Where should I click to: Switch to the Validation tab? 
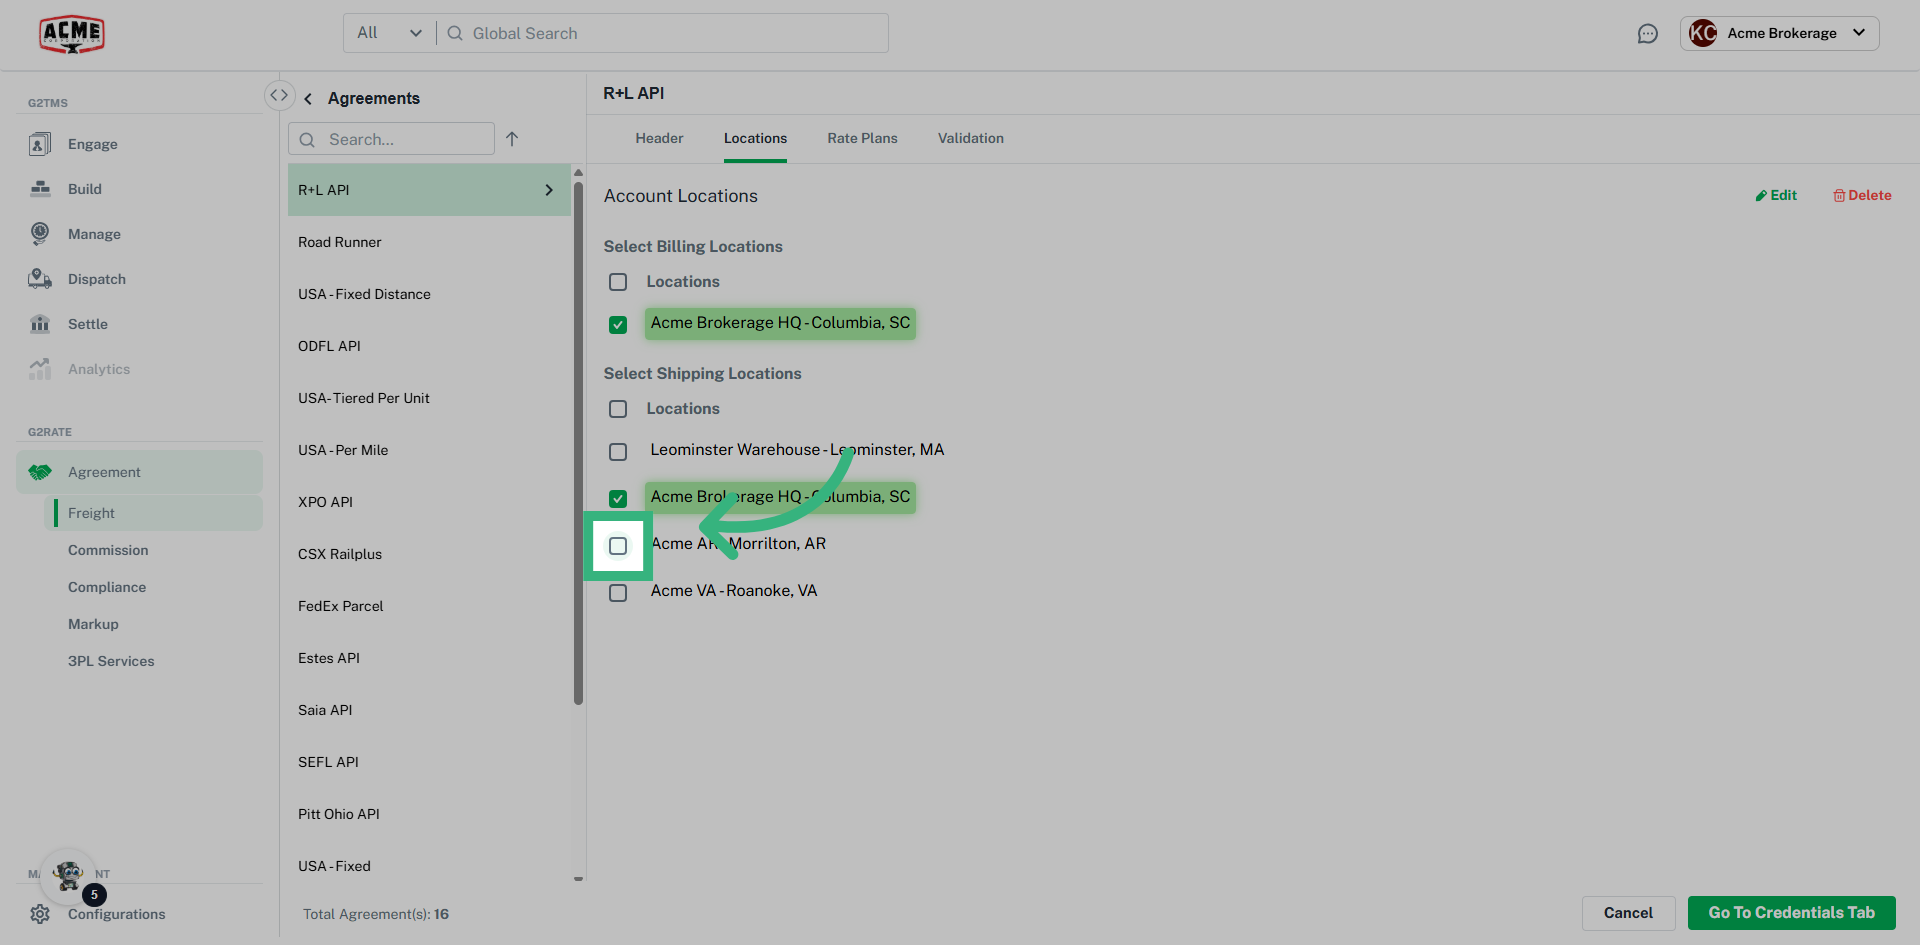970,138
